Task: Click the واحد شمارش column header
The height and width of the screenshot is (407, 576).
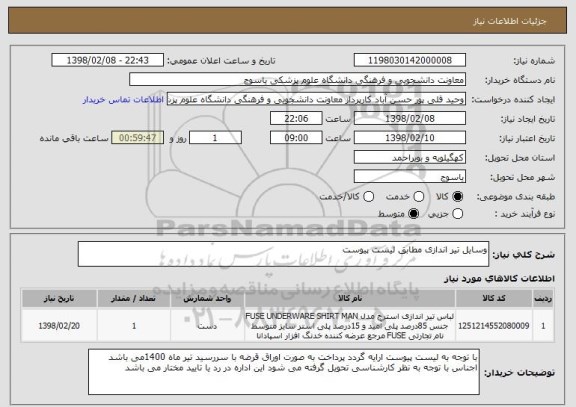Action: pyautogui.click(x=207, y=298)
